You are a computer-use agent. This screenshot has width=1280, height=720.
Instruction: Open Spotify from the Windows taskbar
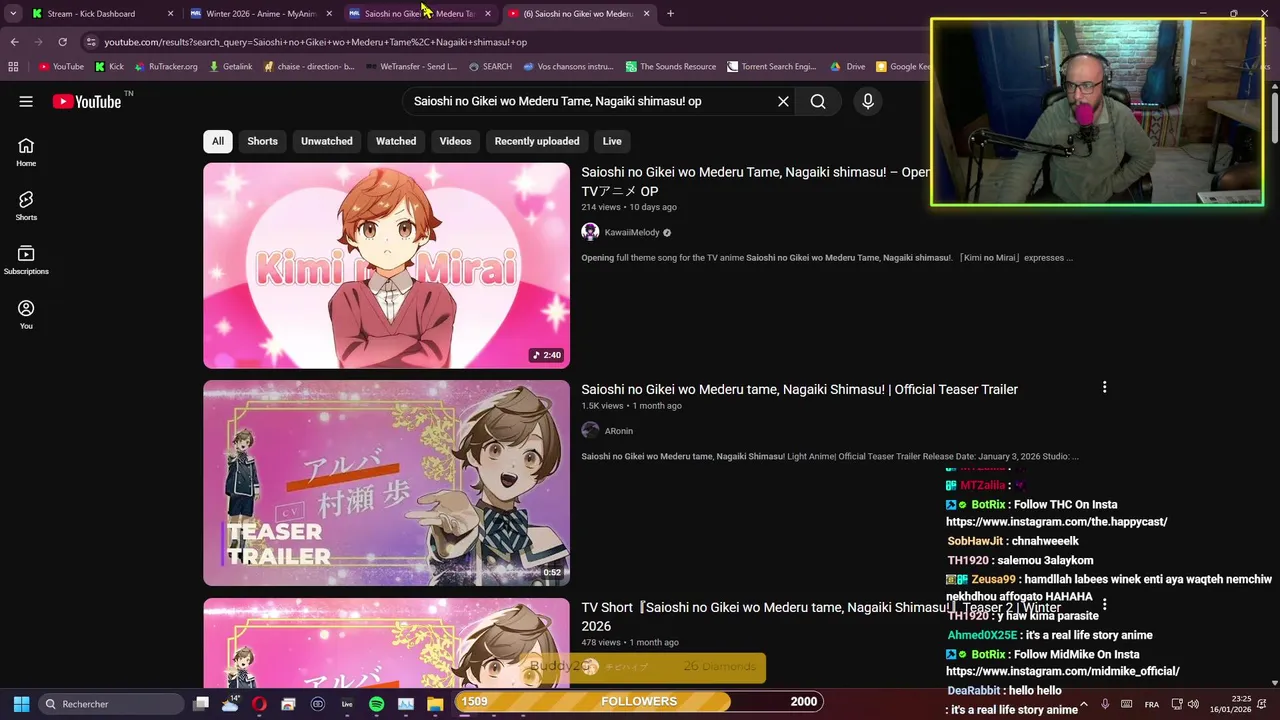click(x=376, y=704)
